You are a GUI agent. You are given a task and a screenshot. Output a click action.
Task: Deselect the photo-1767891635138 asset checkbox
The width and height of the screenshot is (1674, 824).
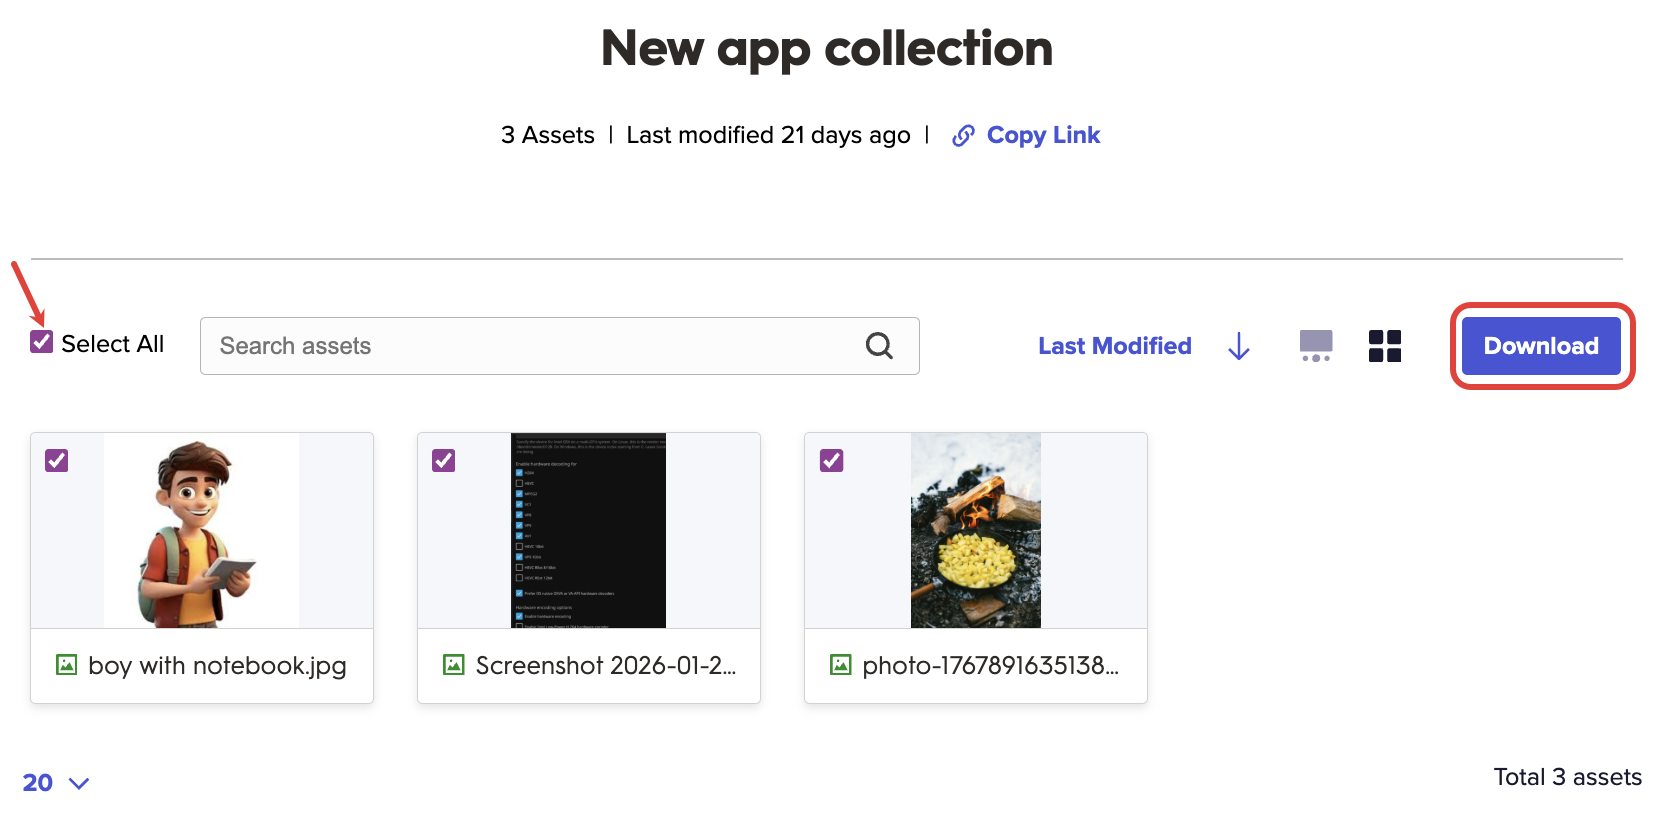(x=831, y=460)
